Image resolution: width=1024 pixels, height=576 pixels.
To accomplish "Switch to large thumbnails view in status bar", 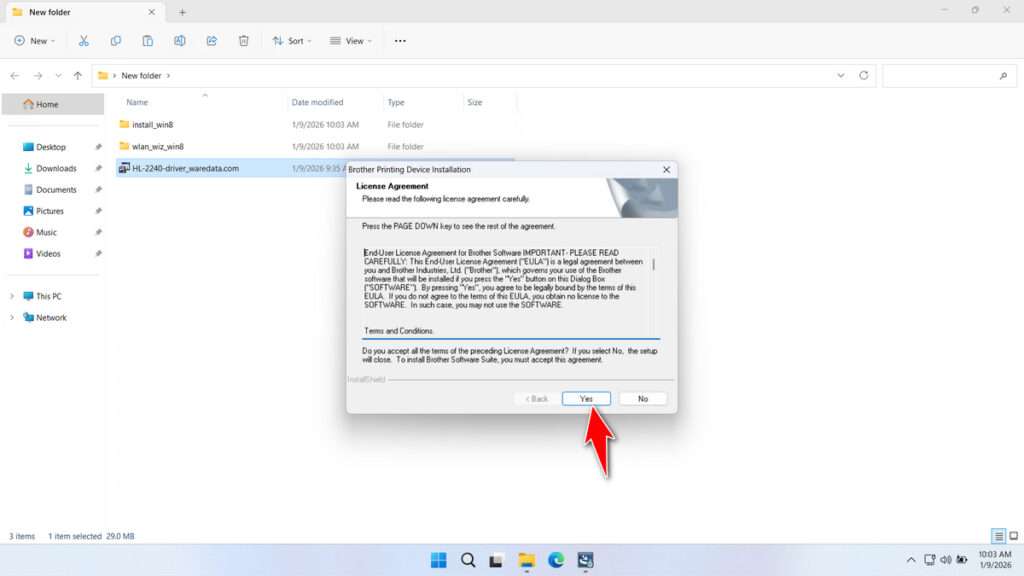I will (x=1013, y=537).
